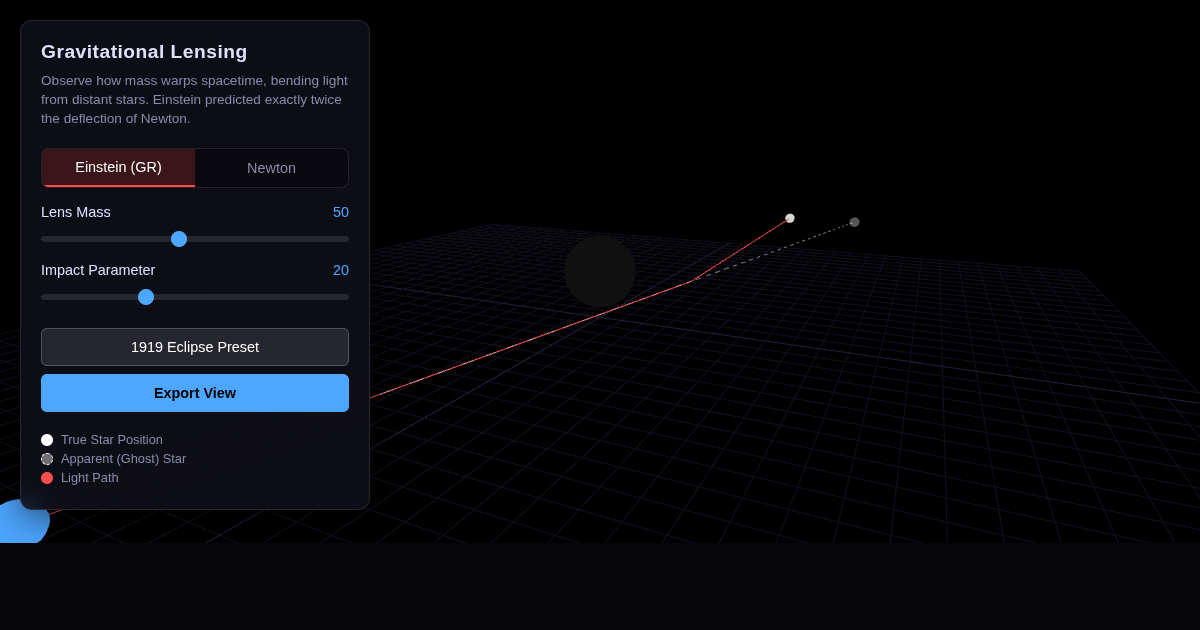Click the grey ghost star in the scene
The width and height of the screenshot is (1200, 630).
854,222
